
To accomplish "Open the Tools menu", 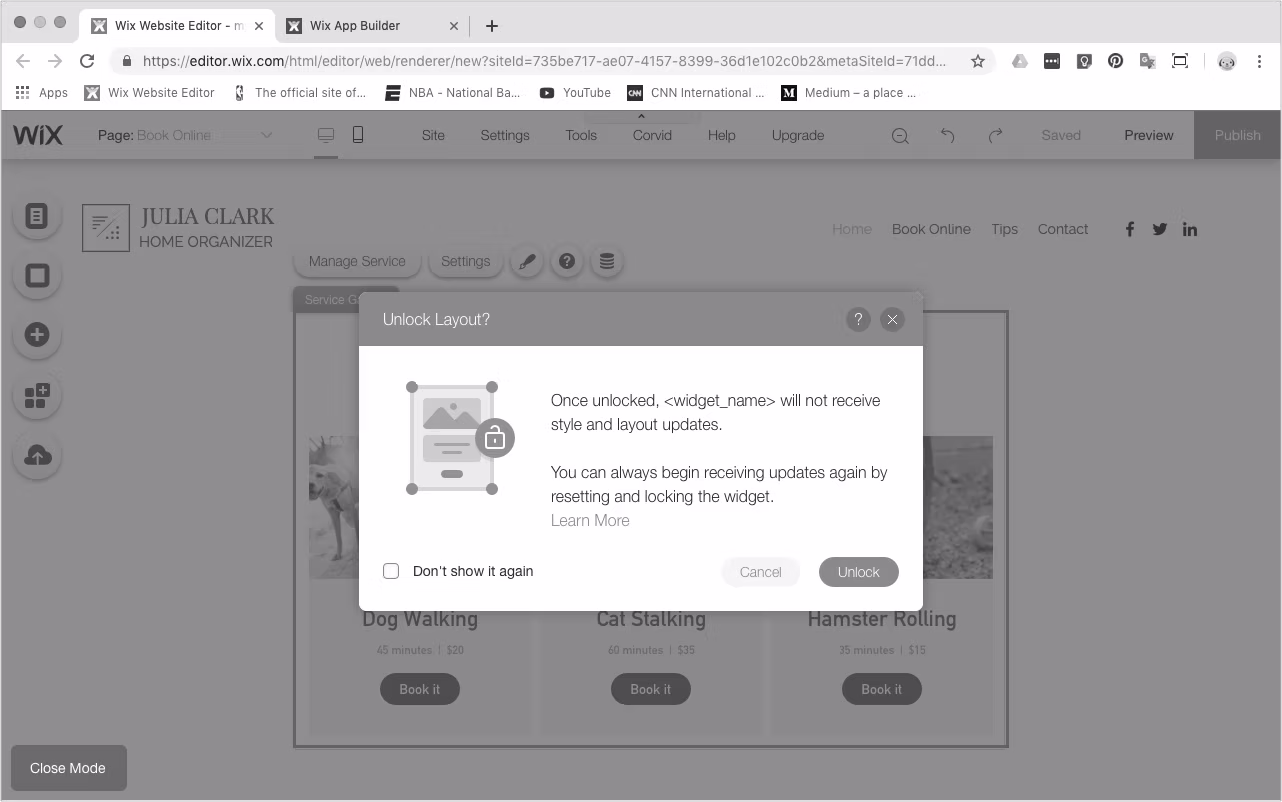I will click(x=581, y=135).
